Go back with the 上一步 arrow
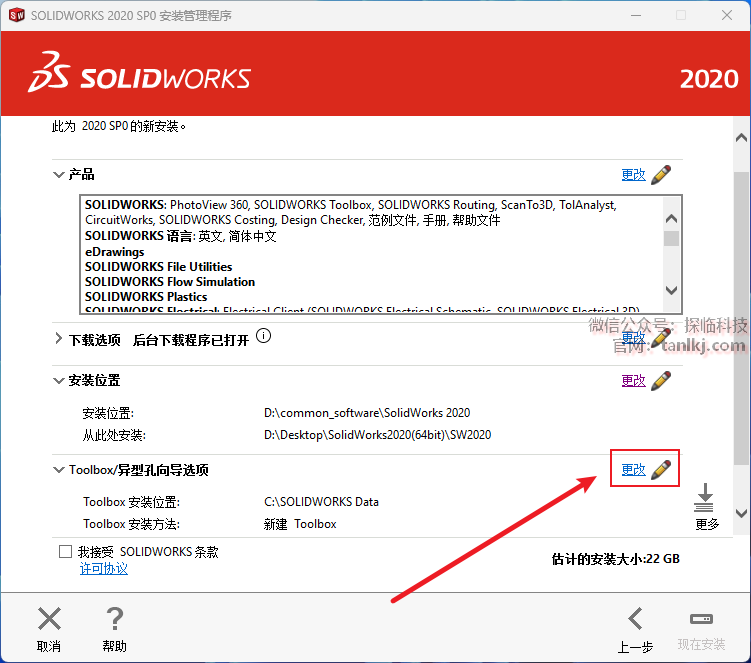The width and height of the screenshot is (751, 663). tap(636, 618)
